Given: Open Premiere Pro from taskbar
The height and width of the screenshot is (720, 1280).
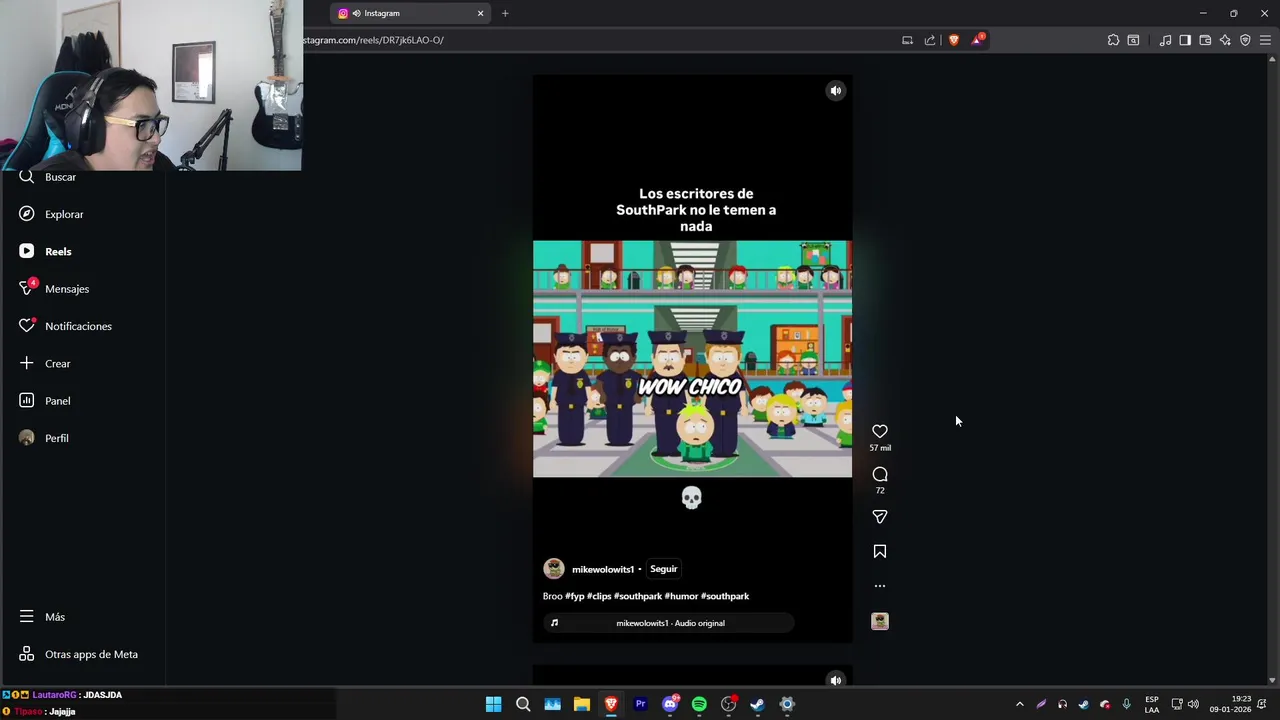Looking at the screenshot, I should tap(641, 704).
